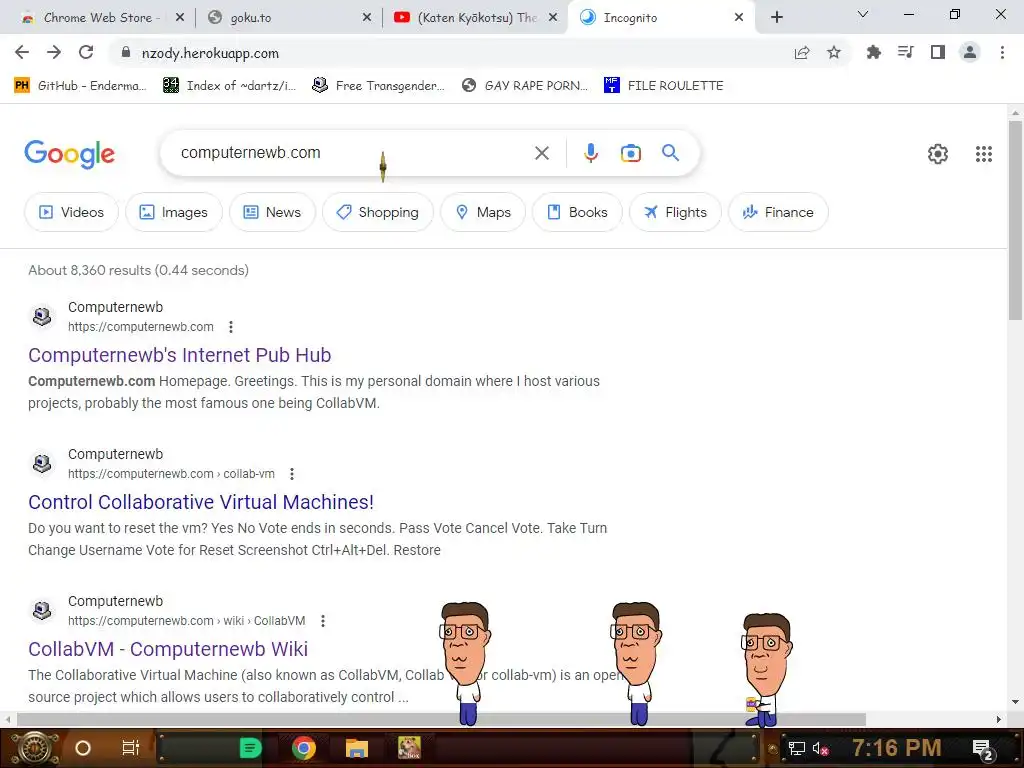Viewport: 1024px width, 768px height.
Task: Filter results by Books
Action: (577, 212)
